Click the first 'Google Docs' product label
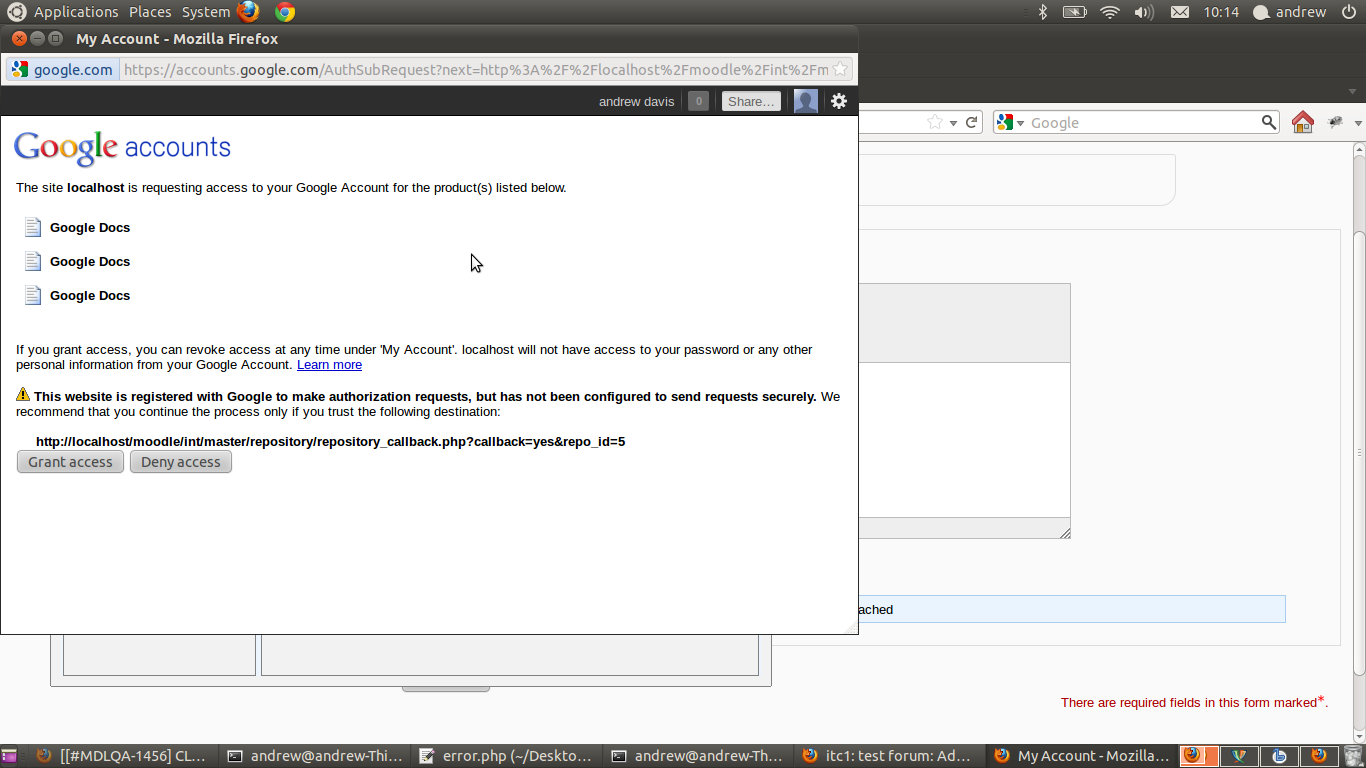This screenshot has width=1366, height=768. click(90, 228)
